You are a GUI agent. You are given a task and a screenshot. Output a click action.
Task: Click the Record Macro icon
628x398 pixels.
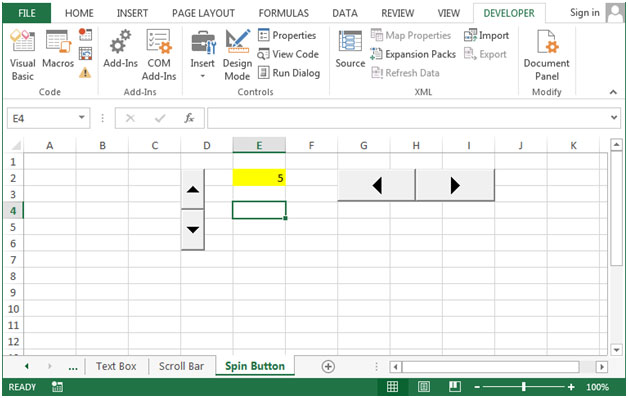click(85, 34)
